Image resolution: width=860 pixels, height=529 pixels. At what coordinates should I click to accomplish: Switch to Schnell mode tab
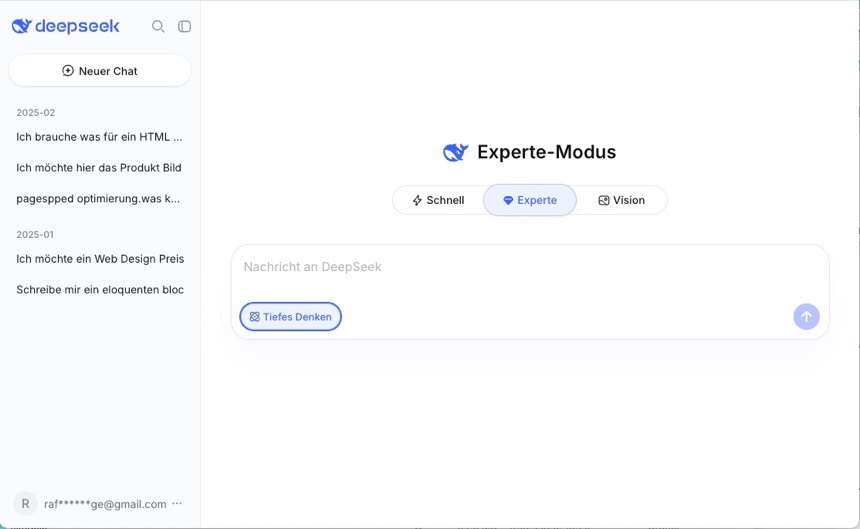(438, 200)
